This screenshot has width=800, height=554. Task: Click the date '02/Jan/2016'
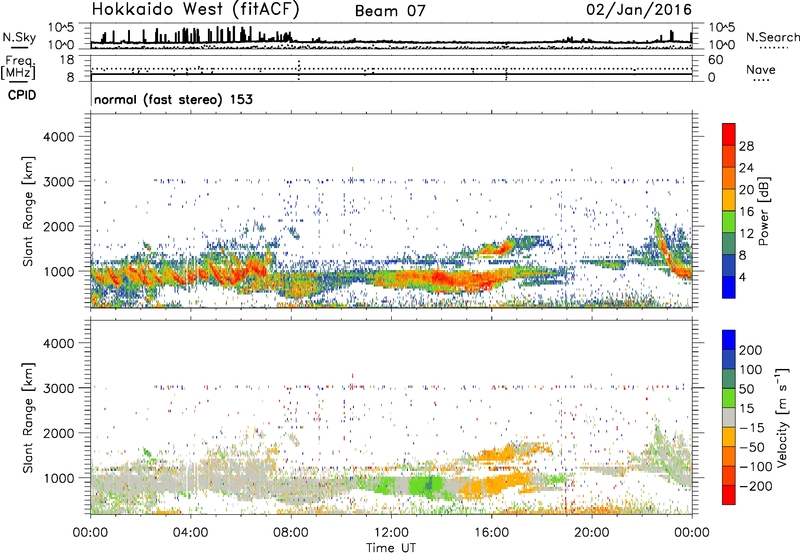coord(639,10)
